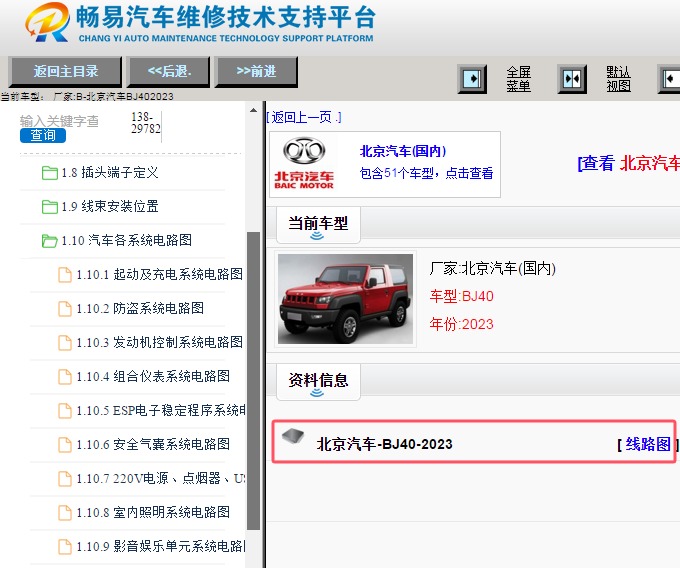The height and width of the screenshot is (568, 680).
Task: Click the 当前车型 status line at top
Action: coord(87,96)
